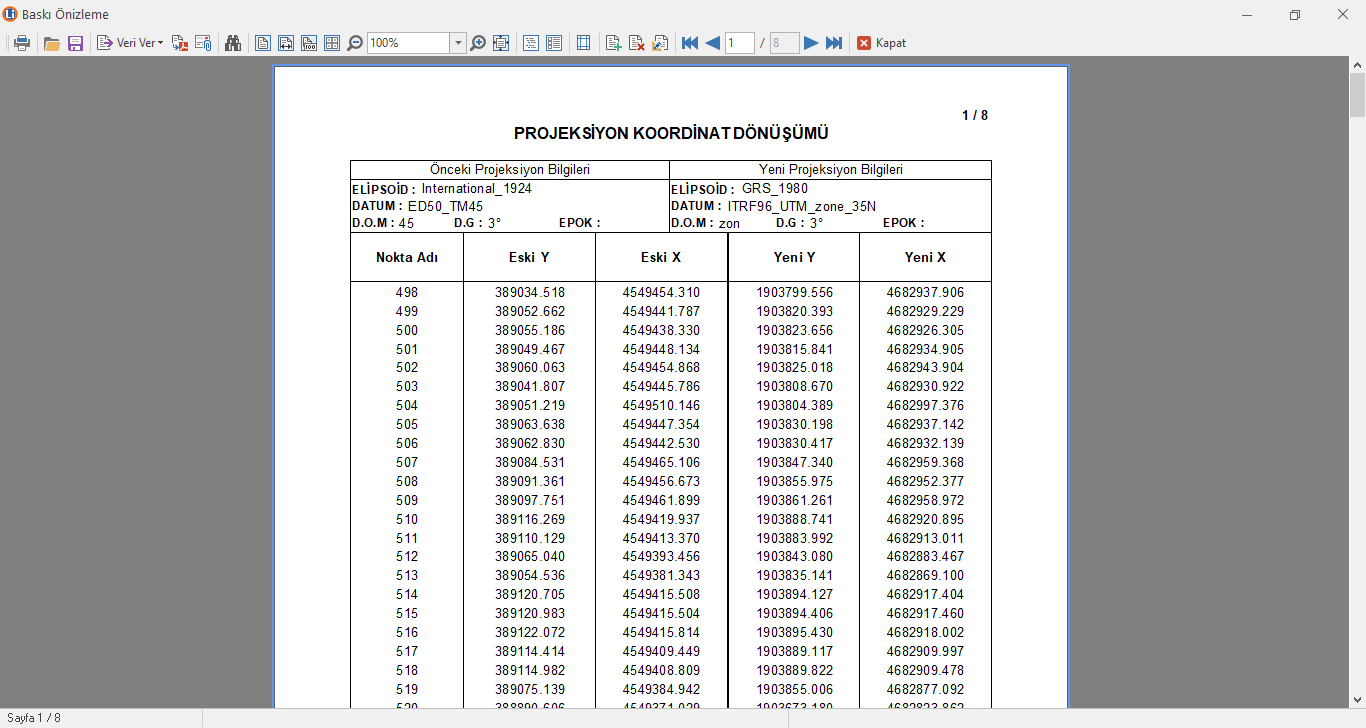1366x728 pixels.
Task: Click point name 510 cell
Action: (407, 519)
